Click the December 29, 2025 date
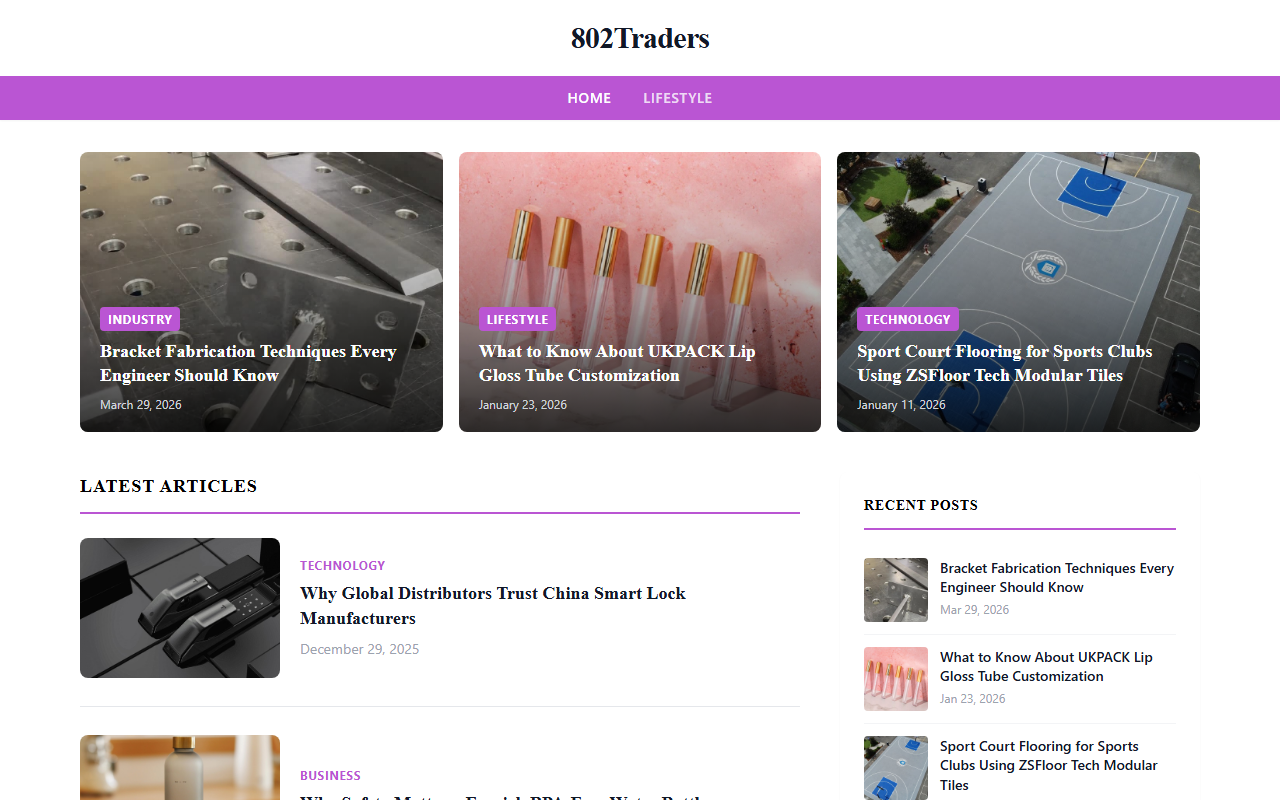Viewport: 1280px width, 800px height. click(360, 649)
